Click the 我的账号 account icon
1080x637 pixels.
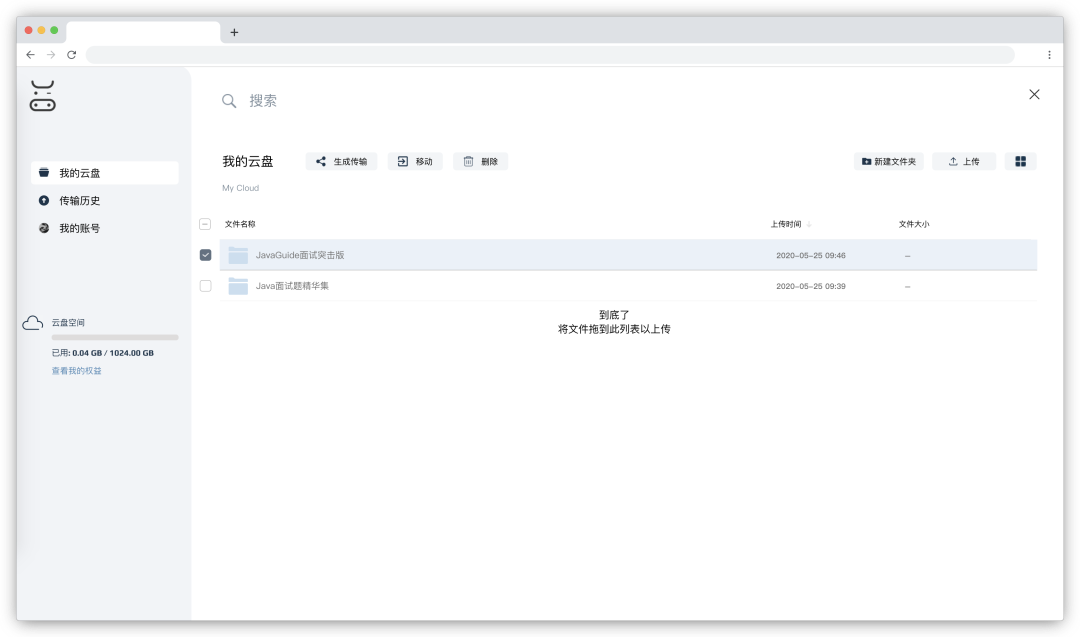pyautogui.click(x=42, y=228)
